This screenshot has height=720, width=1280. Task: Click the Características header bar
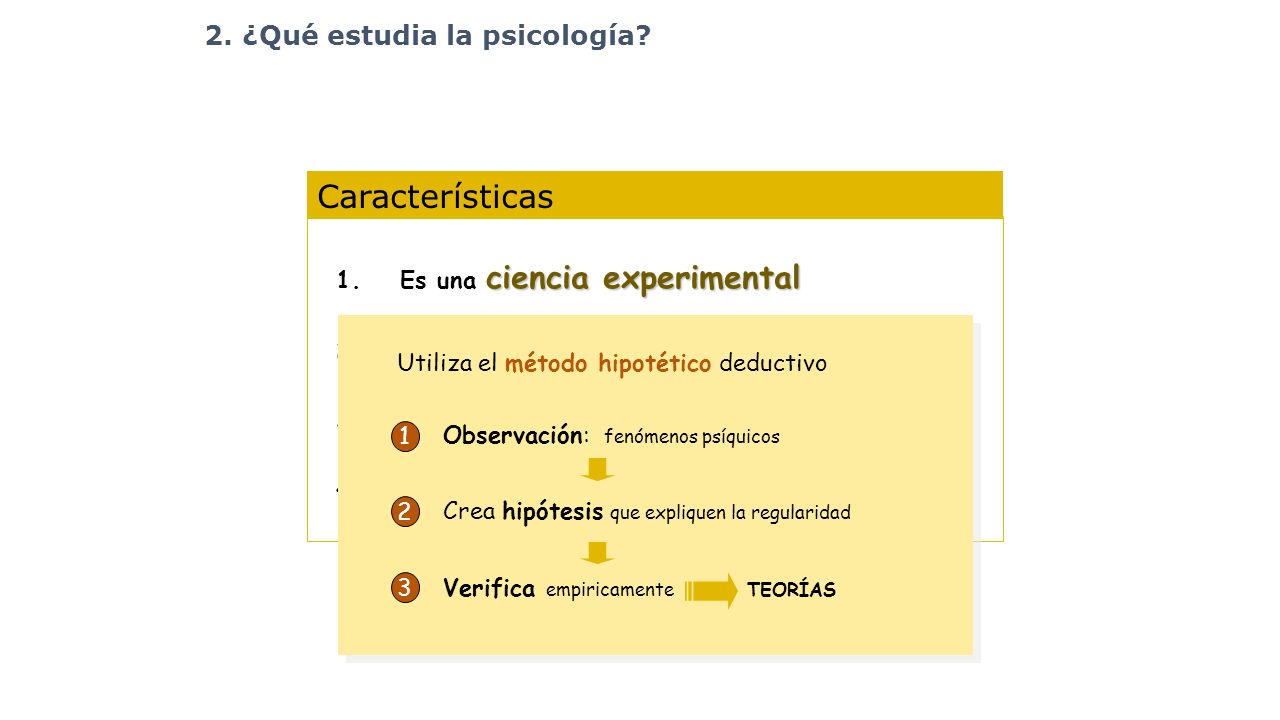tap(655, 195)
